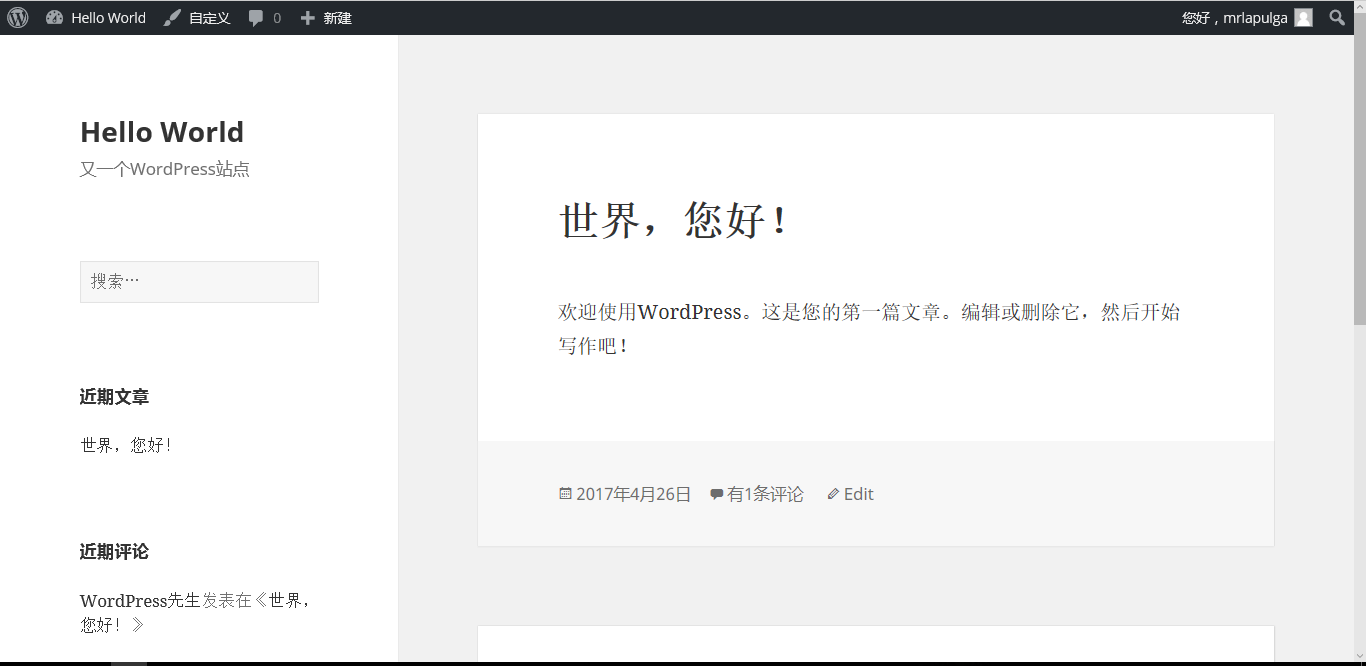Click the comment count 0 in admin bar

pyautogui.click(x=277, y=18)
